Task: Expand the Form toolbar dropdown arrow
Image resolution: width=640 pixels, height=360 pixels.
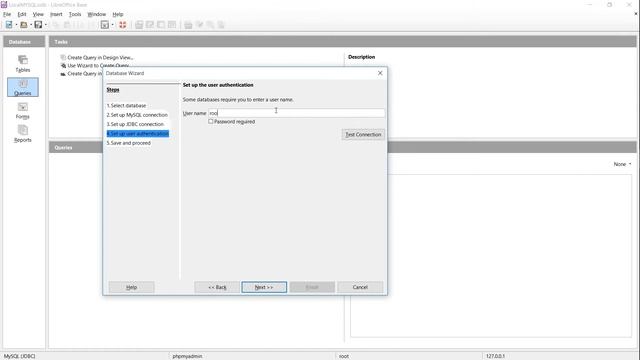Action: click(113, 25)
